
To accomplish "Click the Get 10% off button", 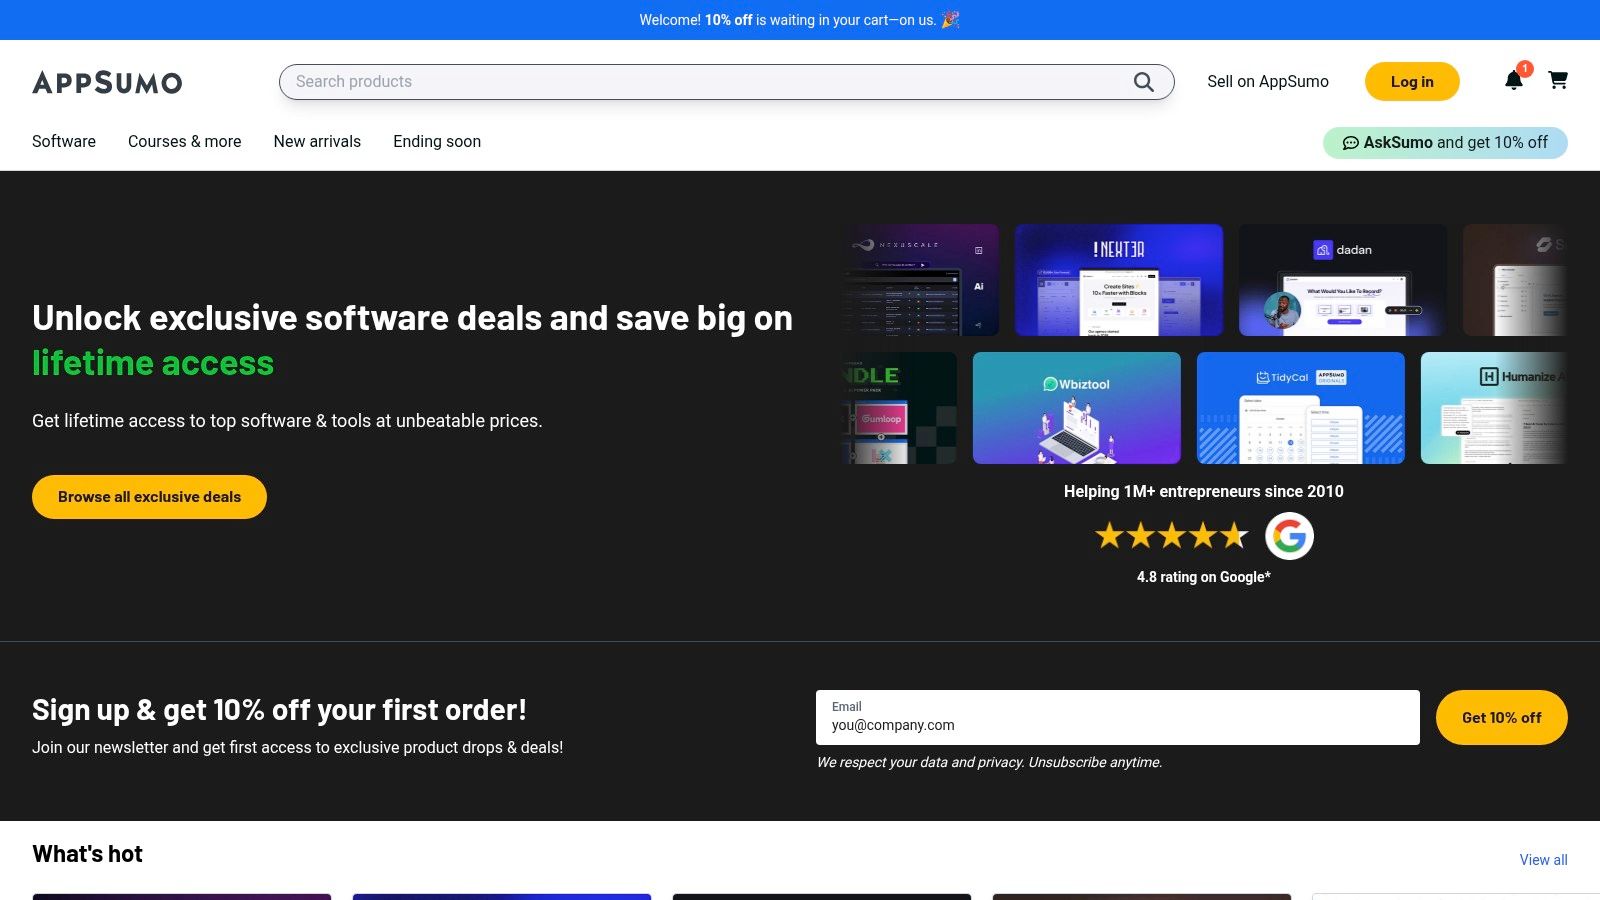I will (x=1501, y=717).
